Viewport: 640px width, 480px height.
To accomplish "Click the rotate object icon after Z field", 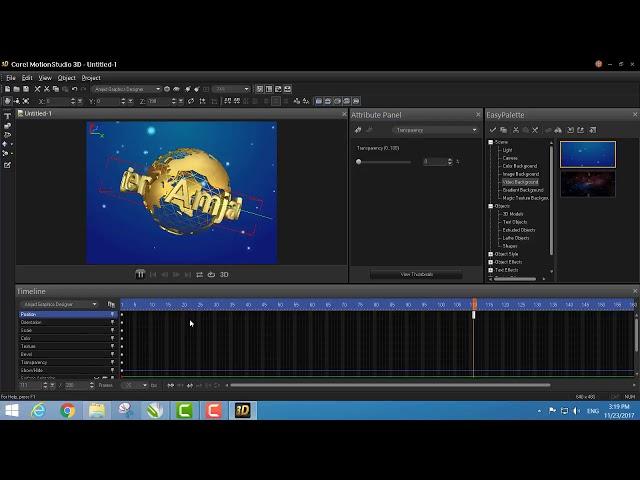I will click(191, 101).
